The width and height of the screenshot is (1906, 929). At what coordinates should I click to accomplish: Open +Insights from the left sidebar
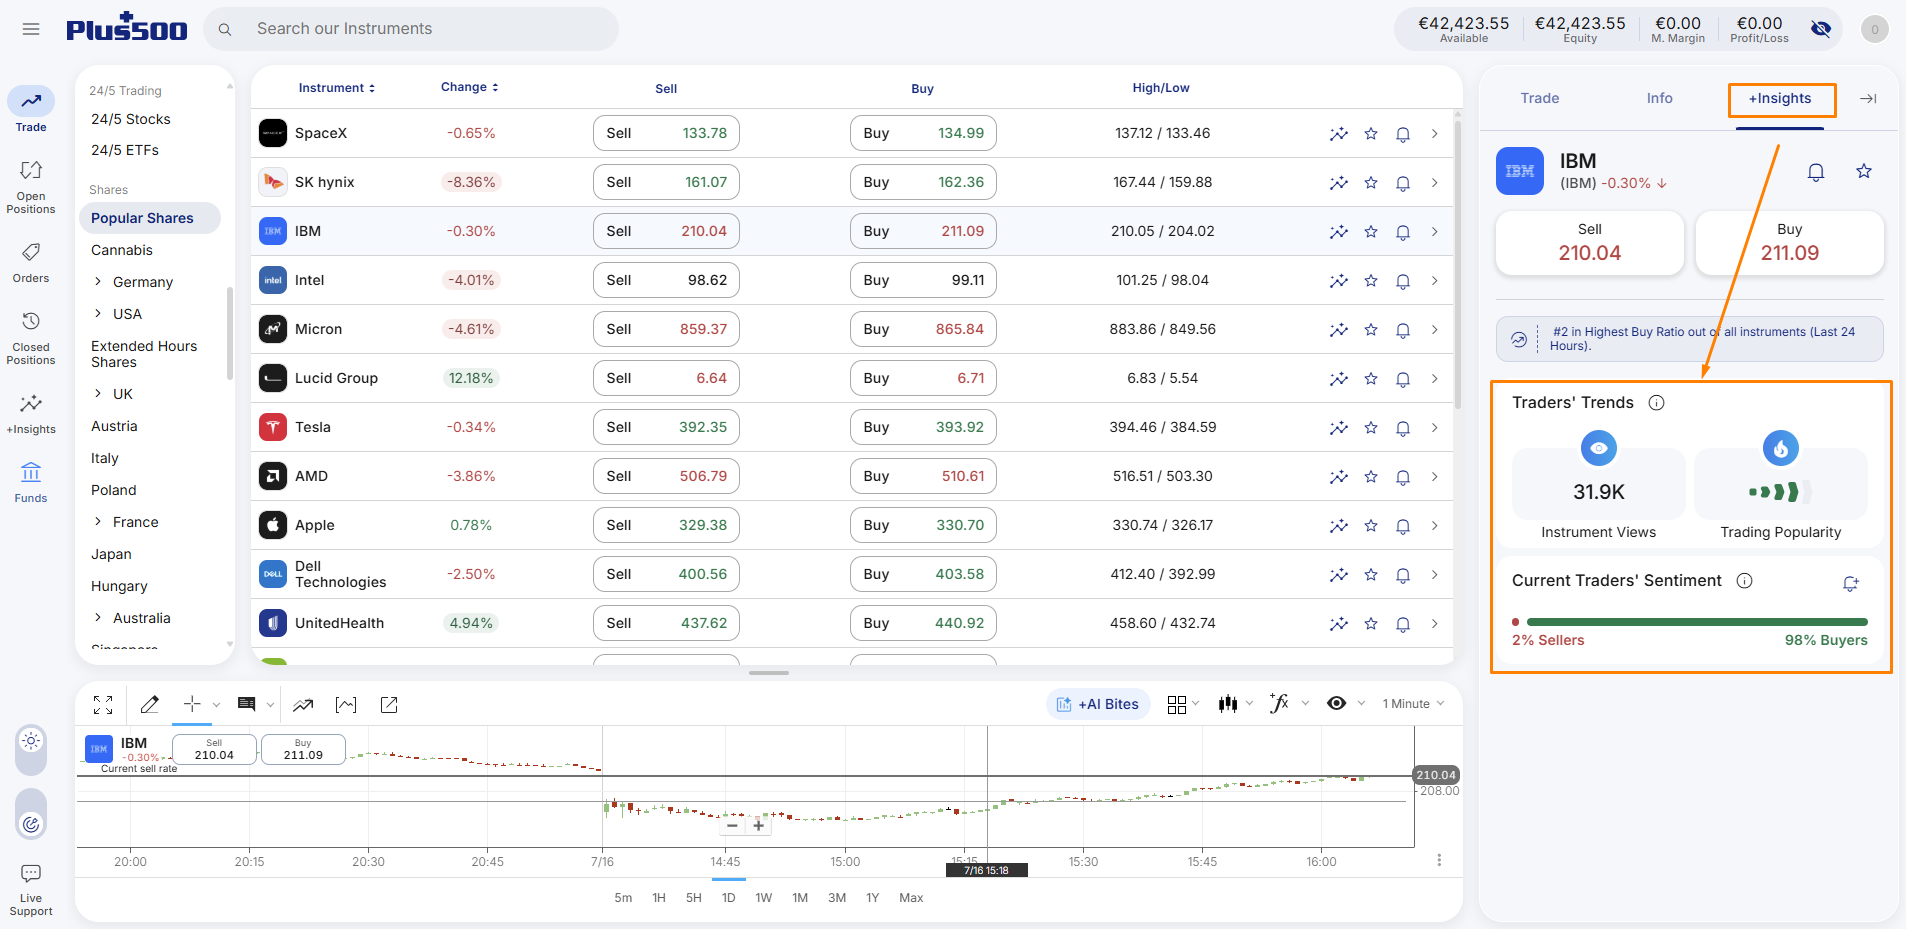pos(31,414)
